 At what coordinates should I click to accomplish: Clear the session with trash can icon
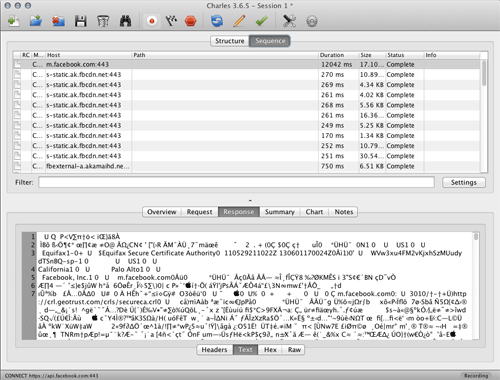click(x=103, y=21)
